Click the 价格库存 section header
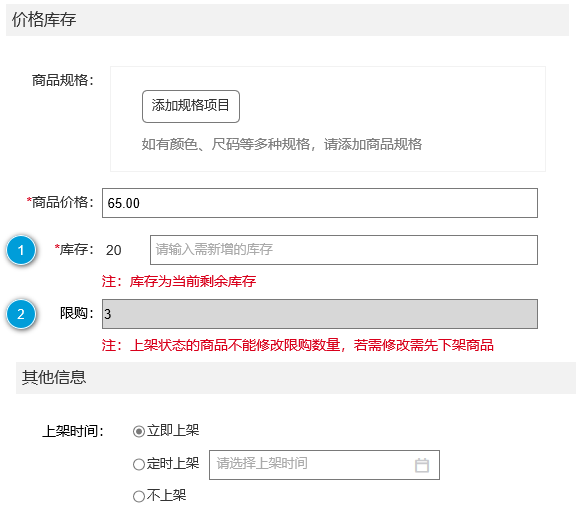Viewport: 576px width, 530px height. (x=287, y=20)
